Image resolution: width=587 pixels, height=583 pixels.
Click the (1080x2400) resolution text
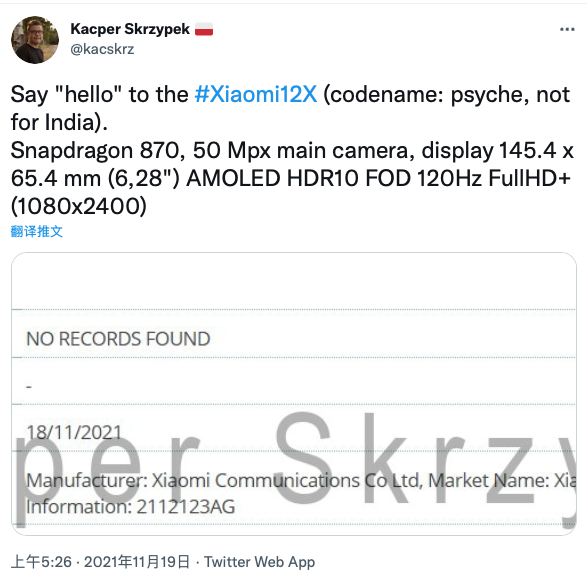pyautogui.click(x=79, y=206)
